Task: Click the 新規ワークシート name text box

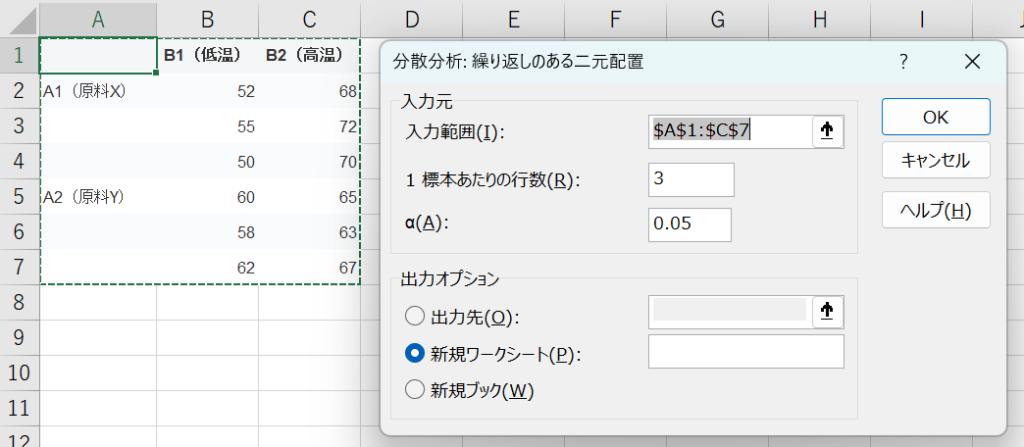Action: (746, 352)
